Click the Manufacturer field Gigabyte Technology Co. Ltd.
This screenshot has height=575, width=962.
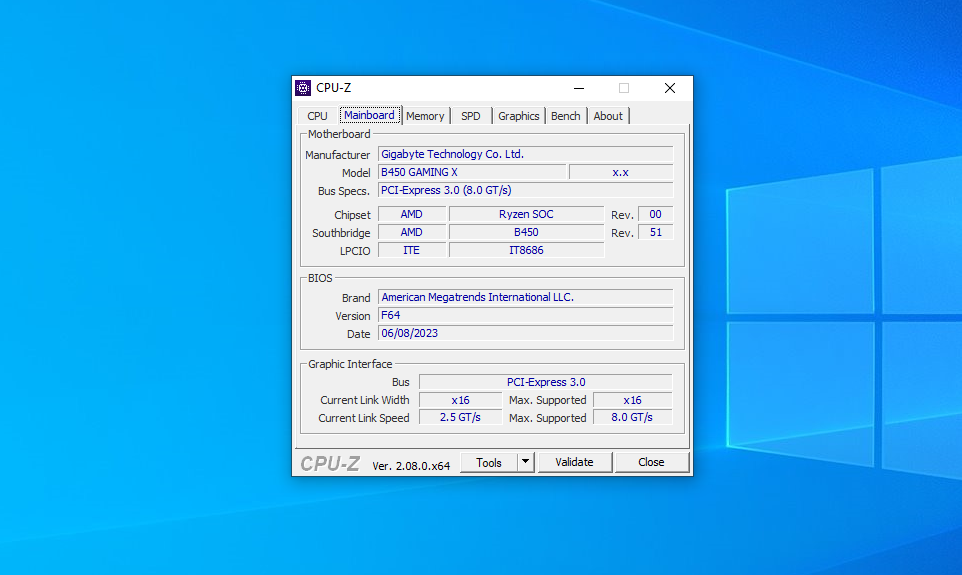pos(525,154)
